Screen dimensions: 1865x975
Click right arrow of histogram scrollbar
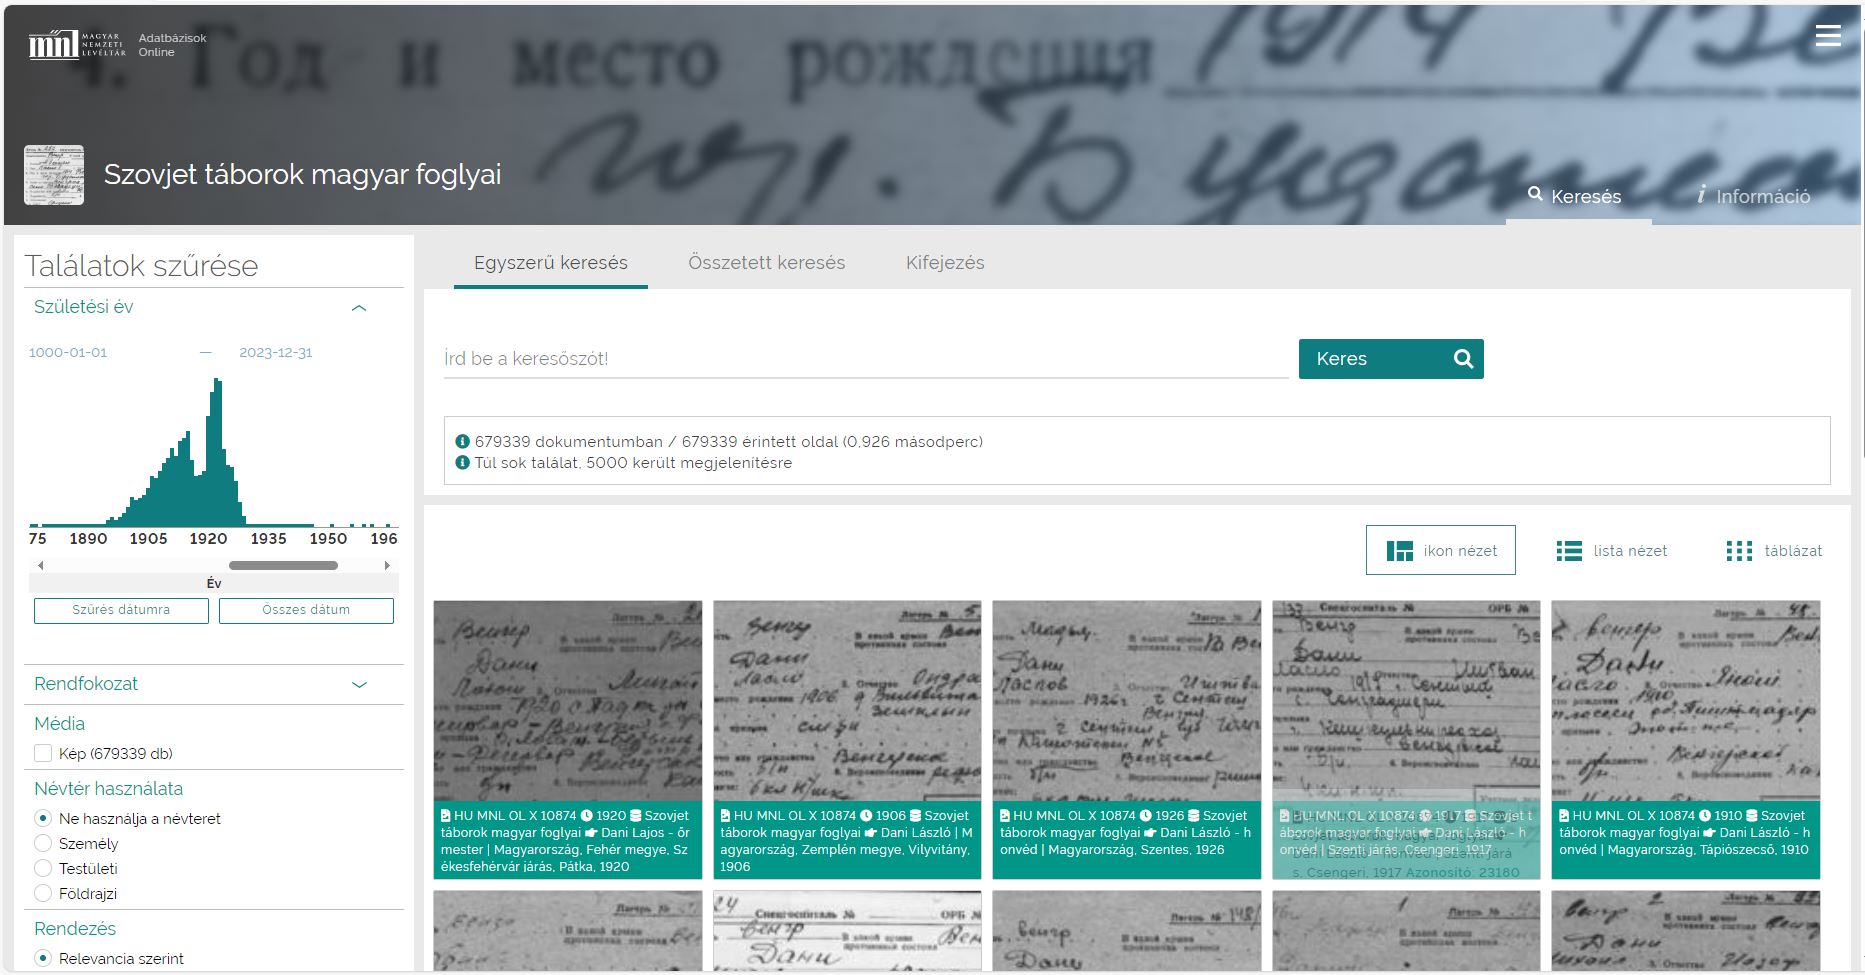coord(387,566)
